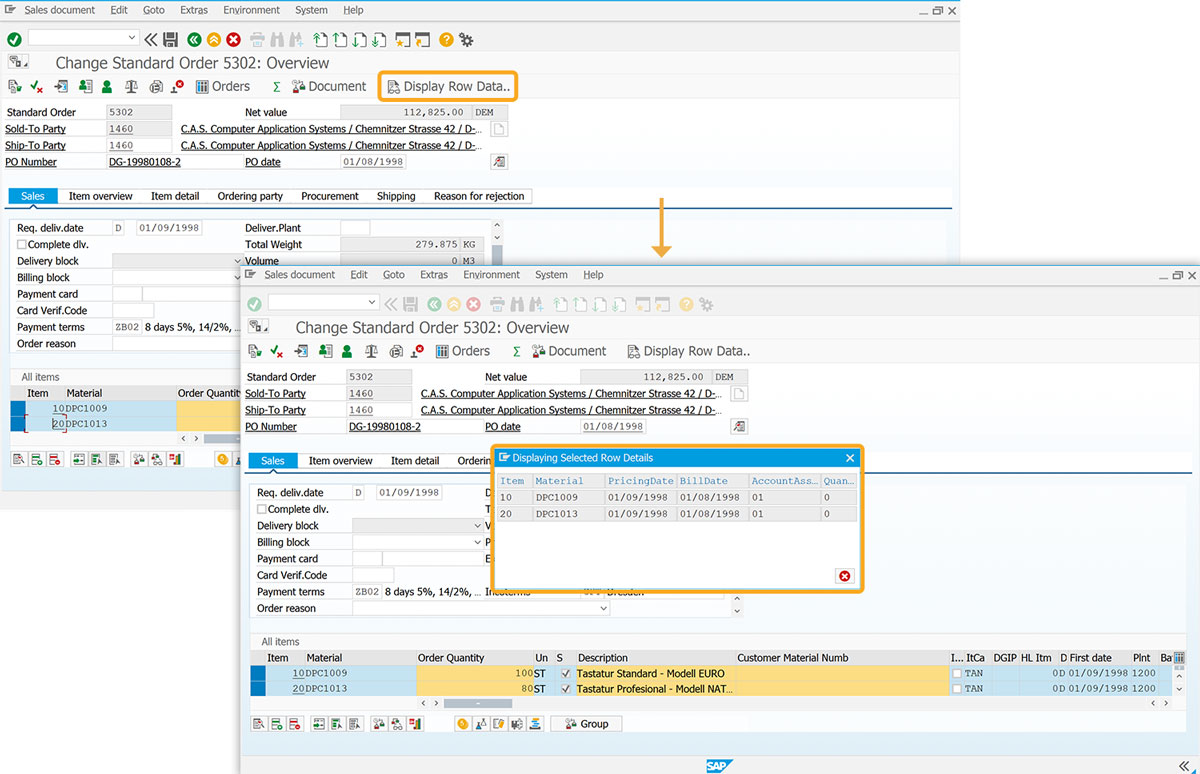Click the yellow Help question icon in back window
This screenshot has width=1200, height=774.
446,39
